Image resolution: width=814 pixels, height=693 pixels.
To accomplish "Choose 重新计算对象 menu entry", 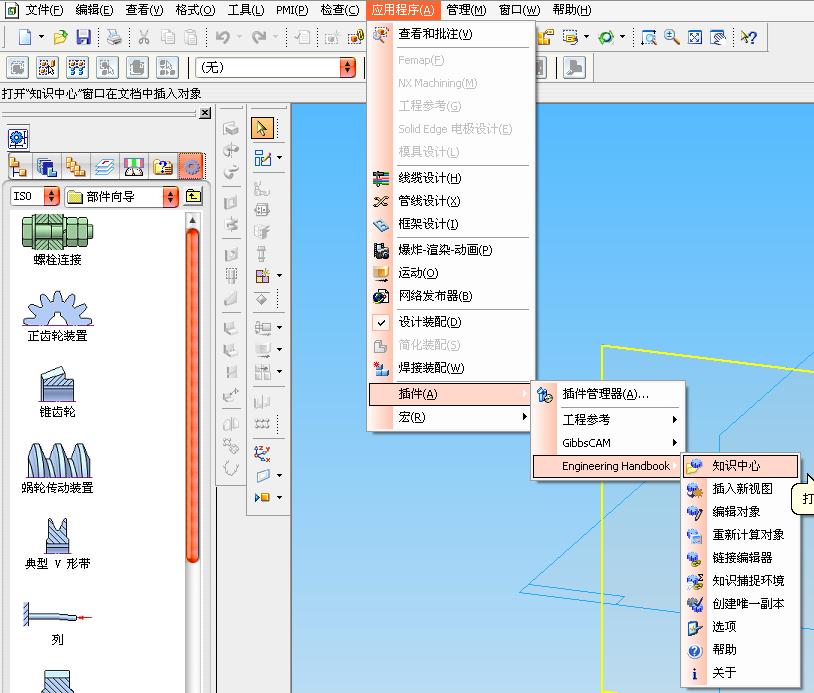I will 741,535.
